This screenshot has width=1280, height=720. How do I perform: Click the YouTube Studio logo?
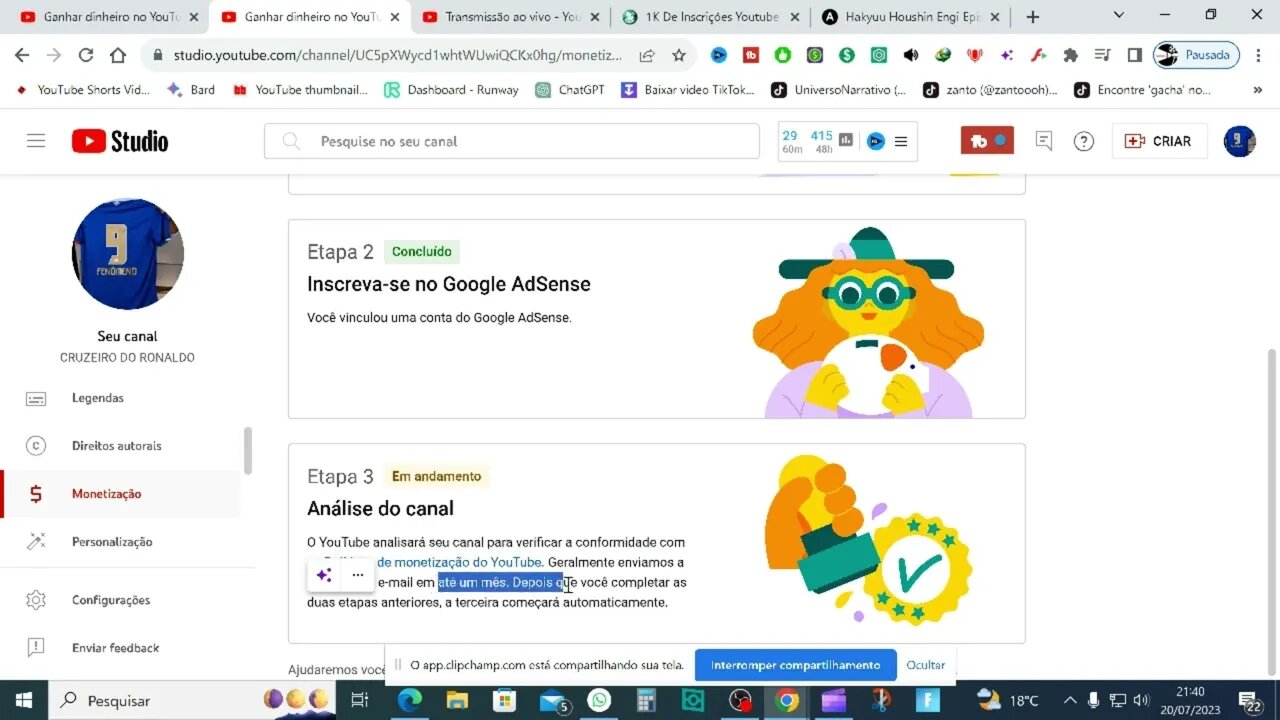coord(120,141)
